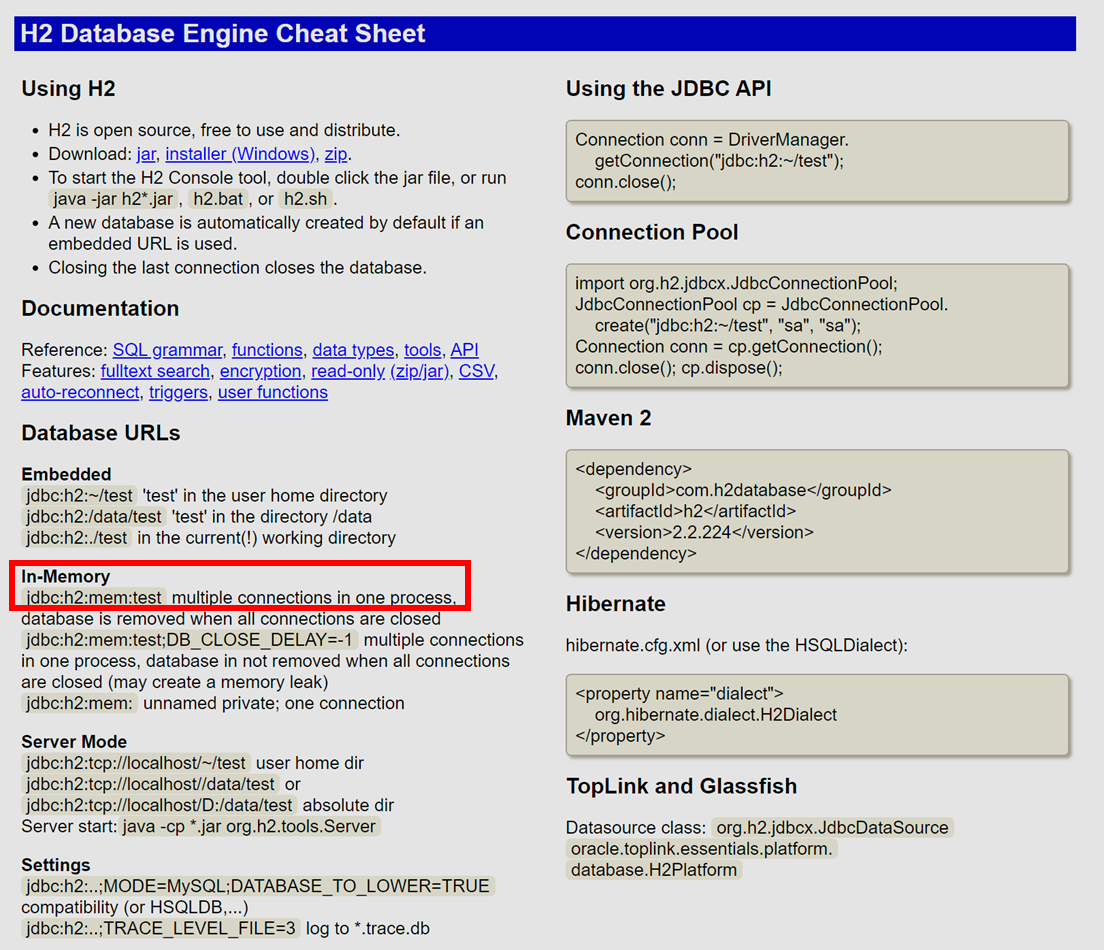Click the JdbcConnectionPool code box

point(817,326)
